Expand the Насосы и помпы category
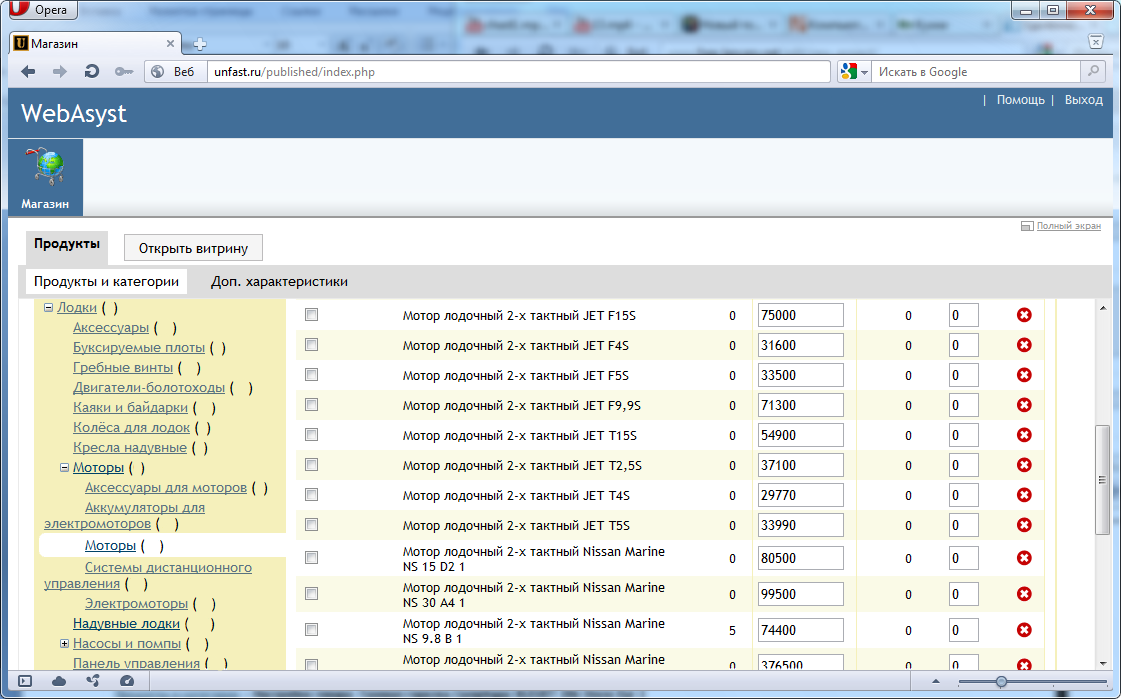Image resolution: width=1121 pixels, height=699 pixels. click(64, 644)
